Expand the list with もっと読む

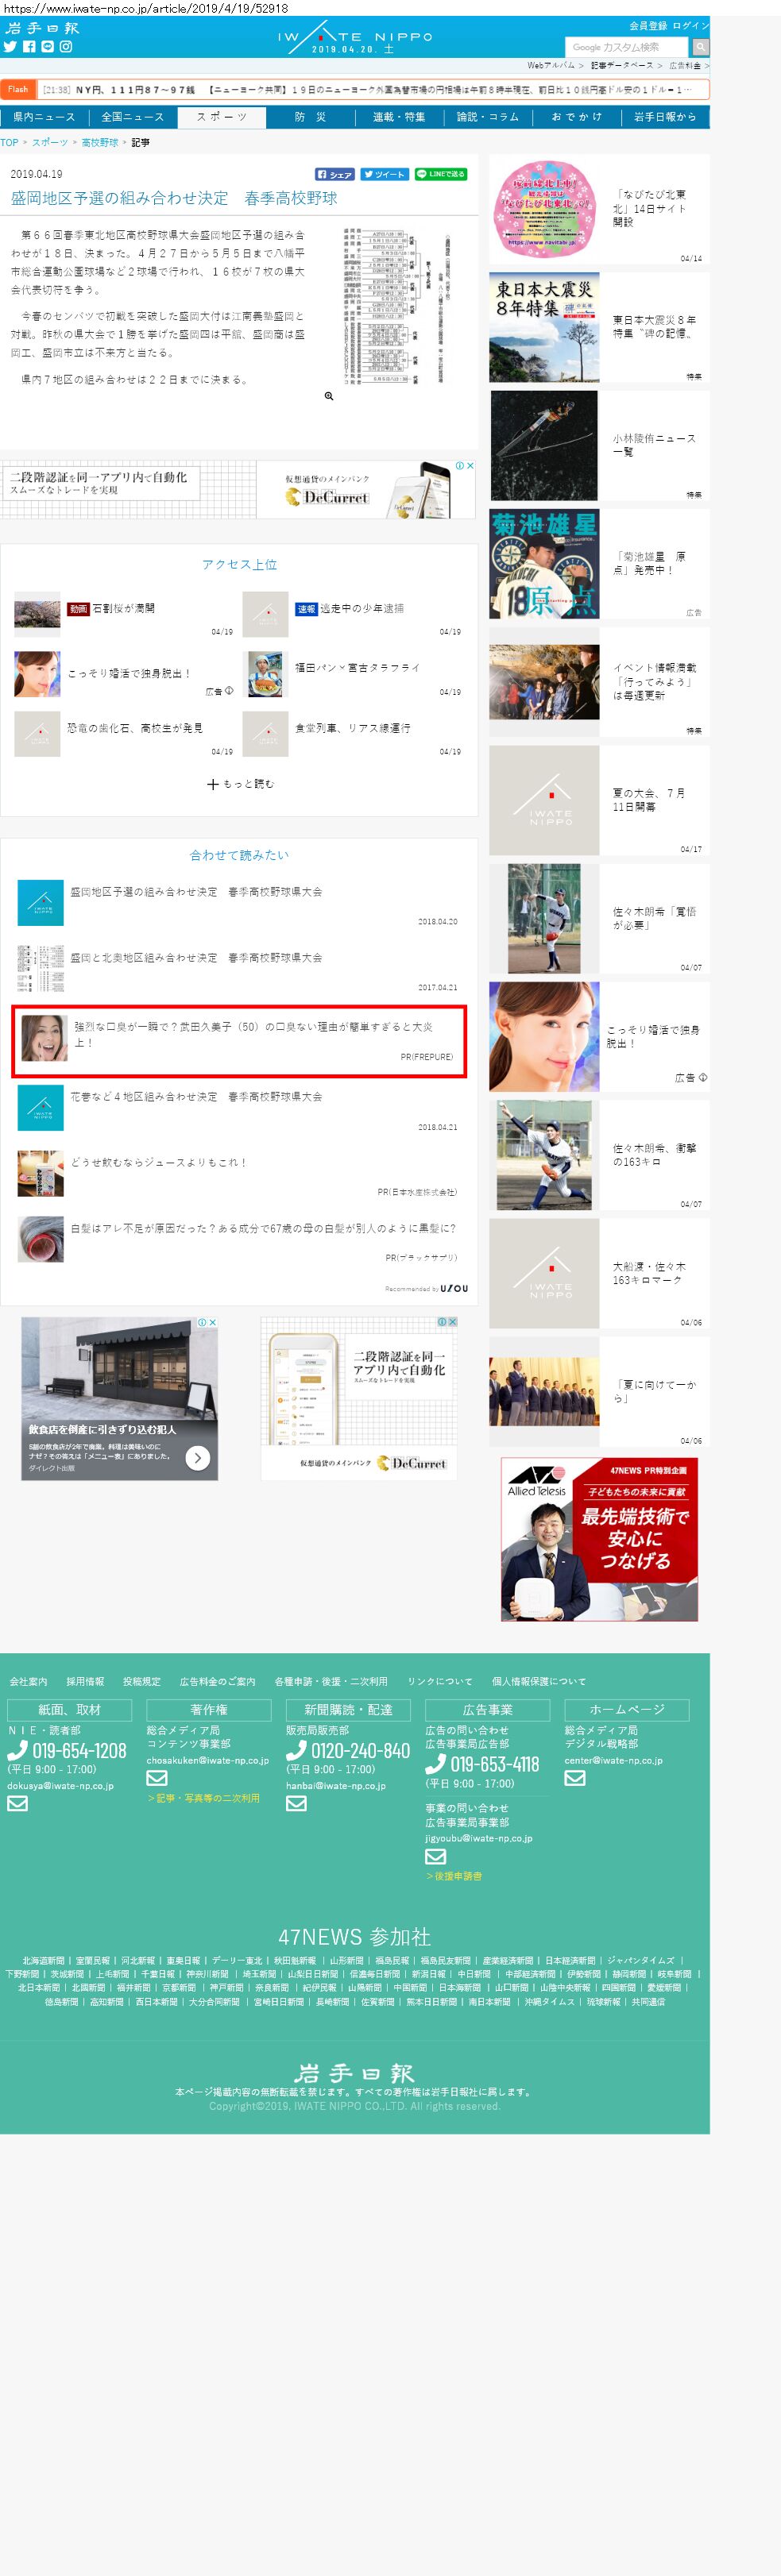240,784
